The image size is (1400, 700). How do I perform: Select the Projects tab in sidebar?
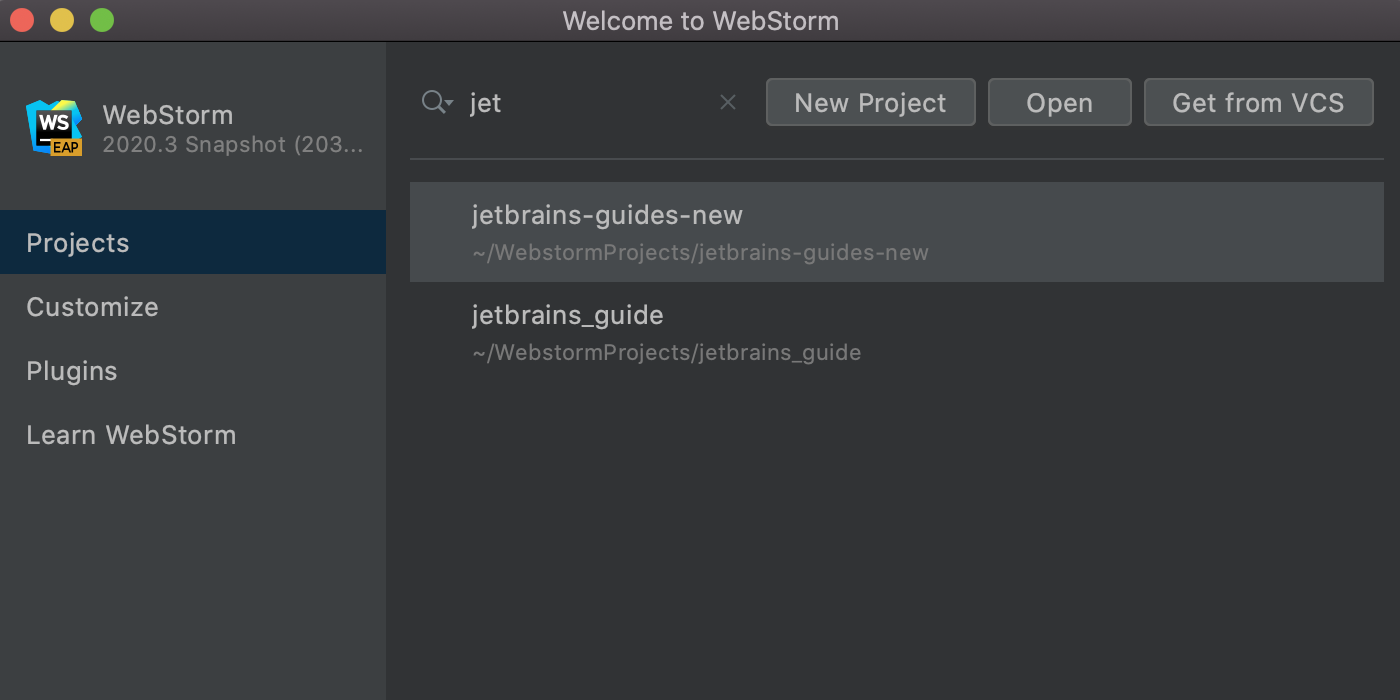coord(193,242)
